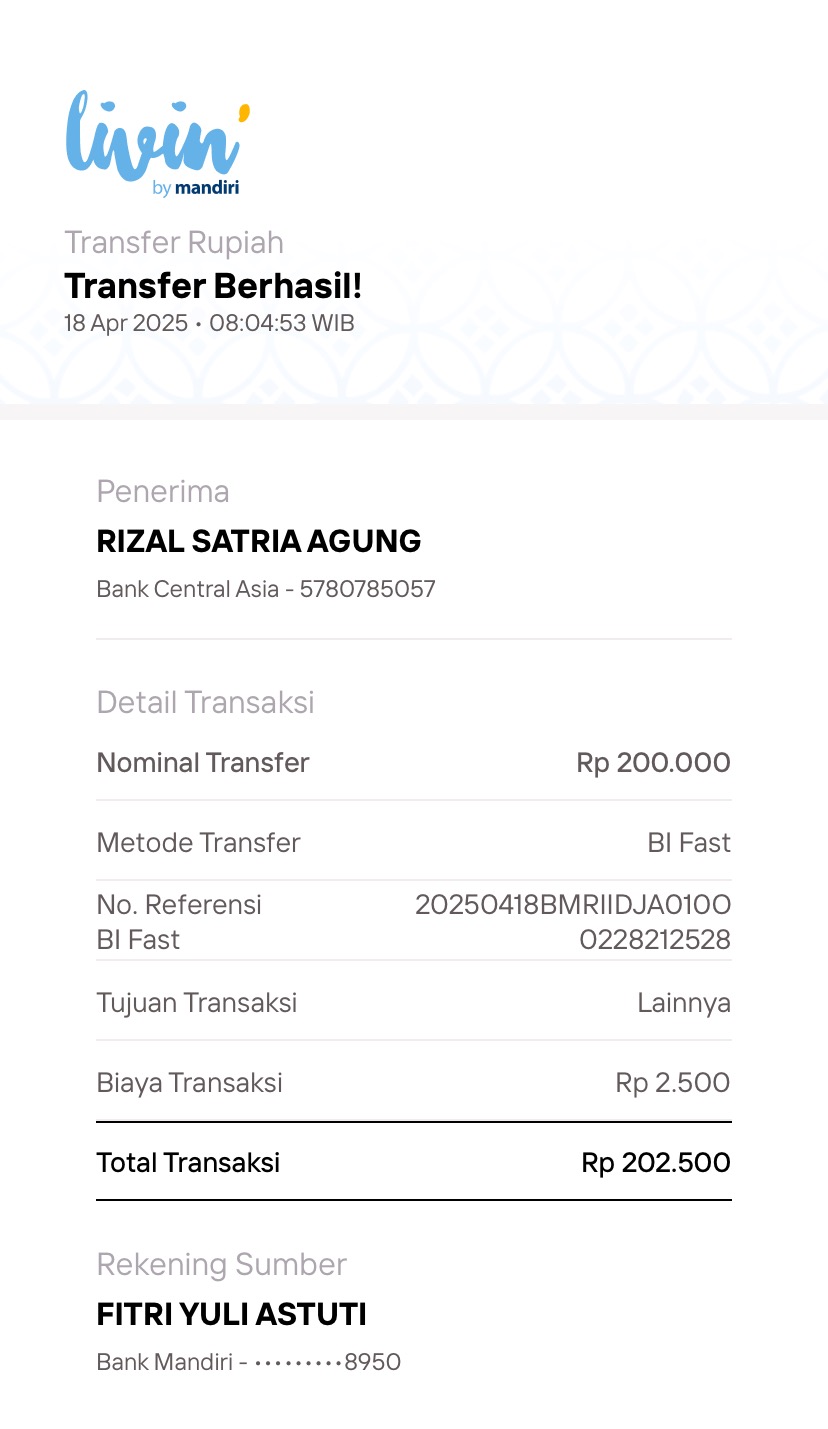The image size is (828, 1429).
Task: Select the "Rekening Sumber" section label
Action: tap(221, 1264)
